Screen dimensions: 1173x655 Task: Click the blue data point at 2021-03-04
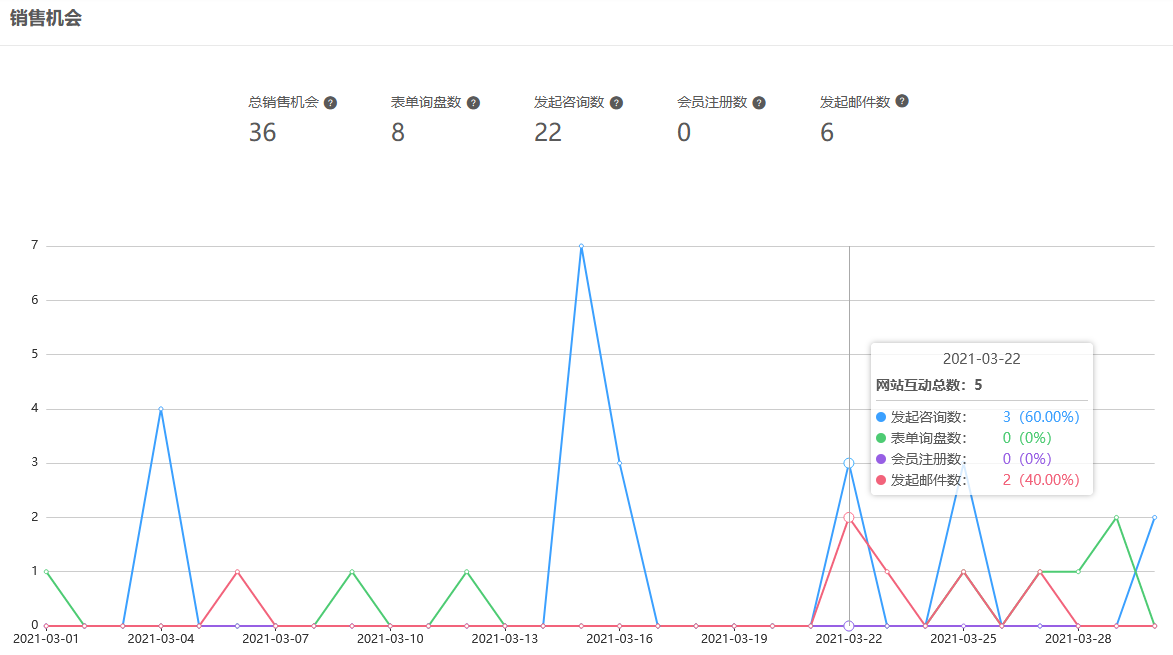[x=161, y=409]
